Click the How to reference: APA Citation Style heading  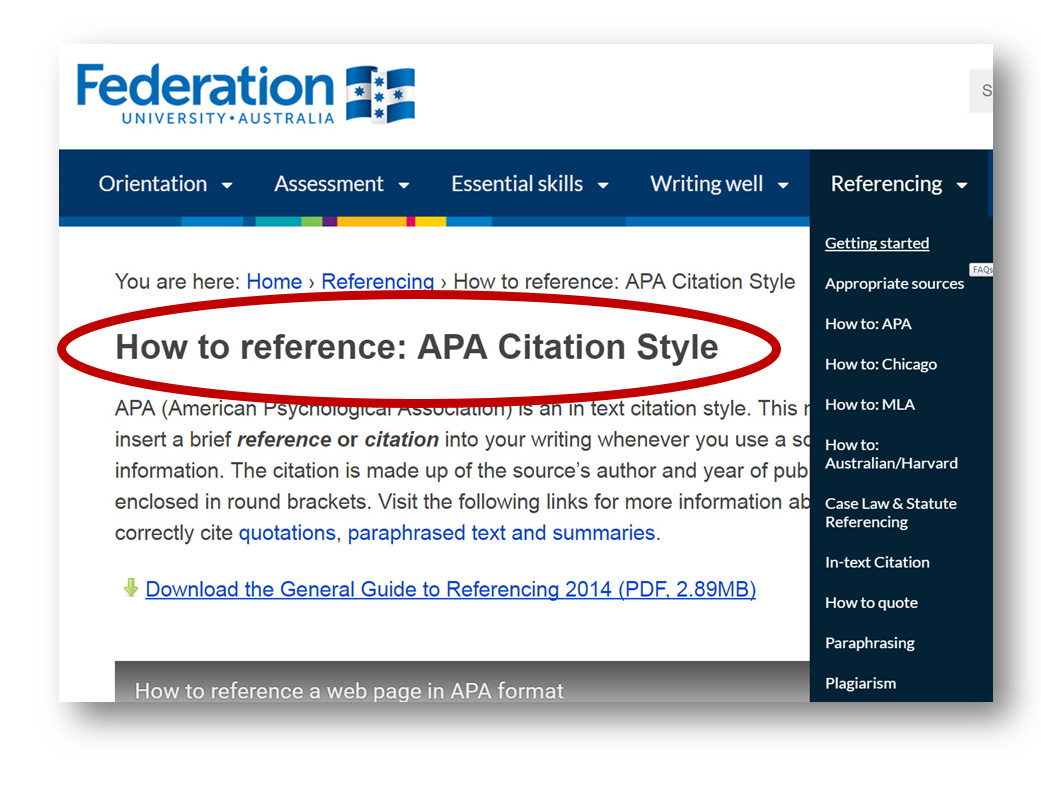[x=416, y=347]
